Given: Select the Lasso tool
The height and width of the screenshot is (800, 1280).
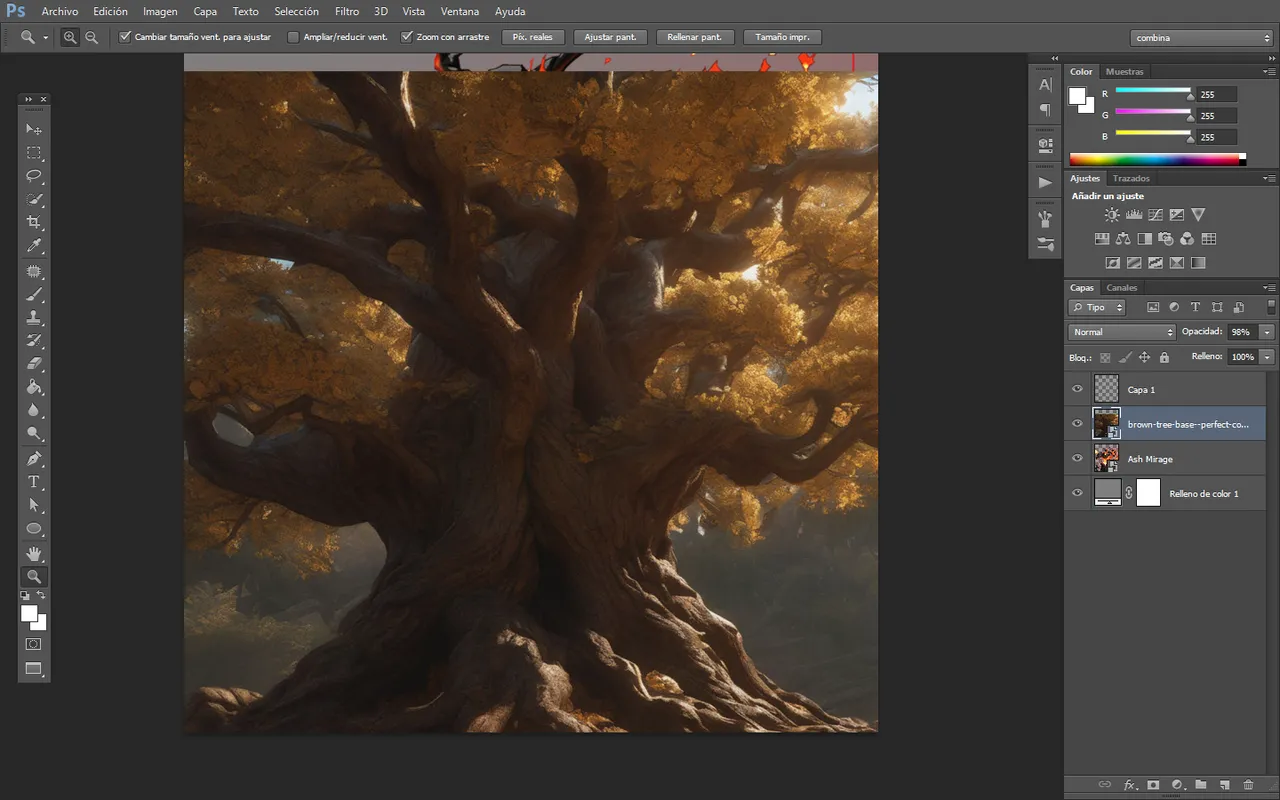Looking at the screenshot, I should coord(34,176).
